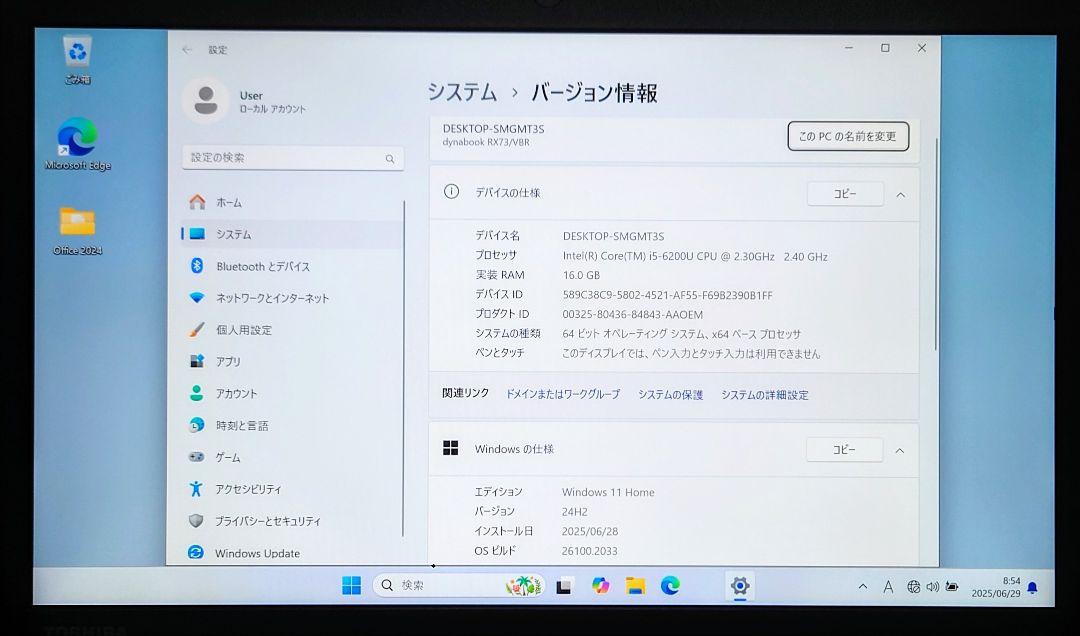Open the Recycle Bin desktop icon

tap(78, 60)
